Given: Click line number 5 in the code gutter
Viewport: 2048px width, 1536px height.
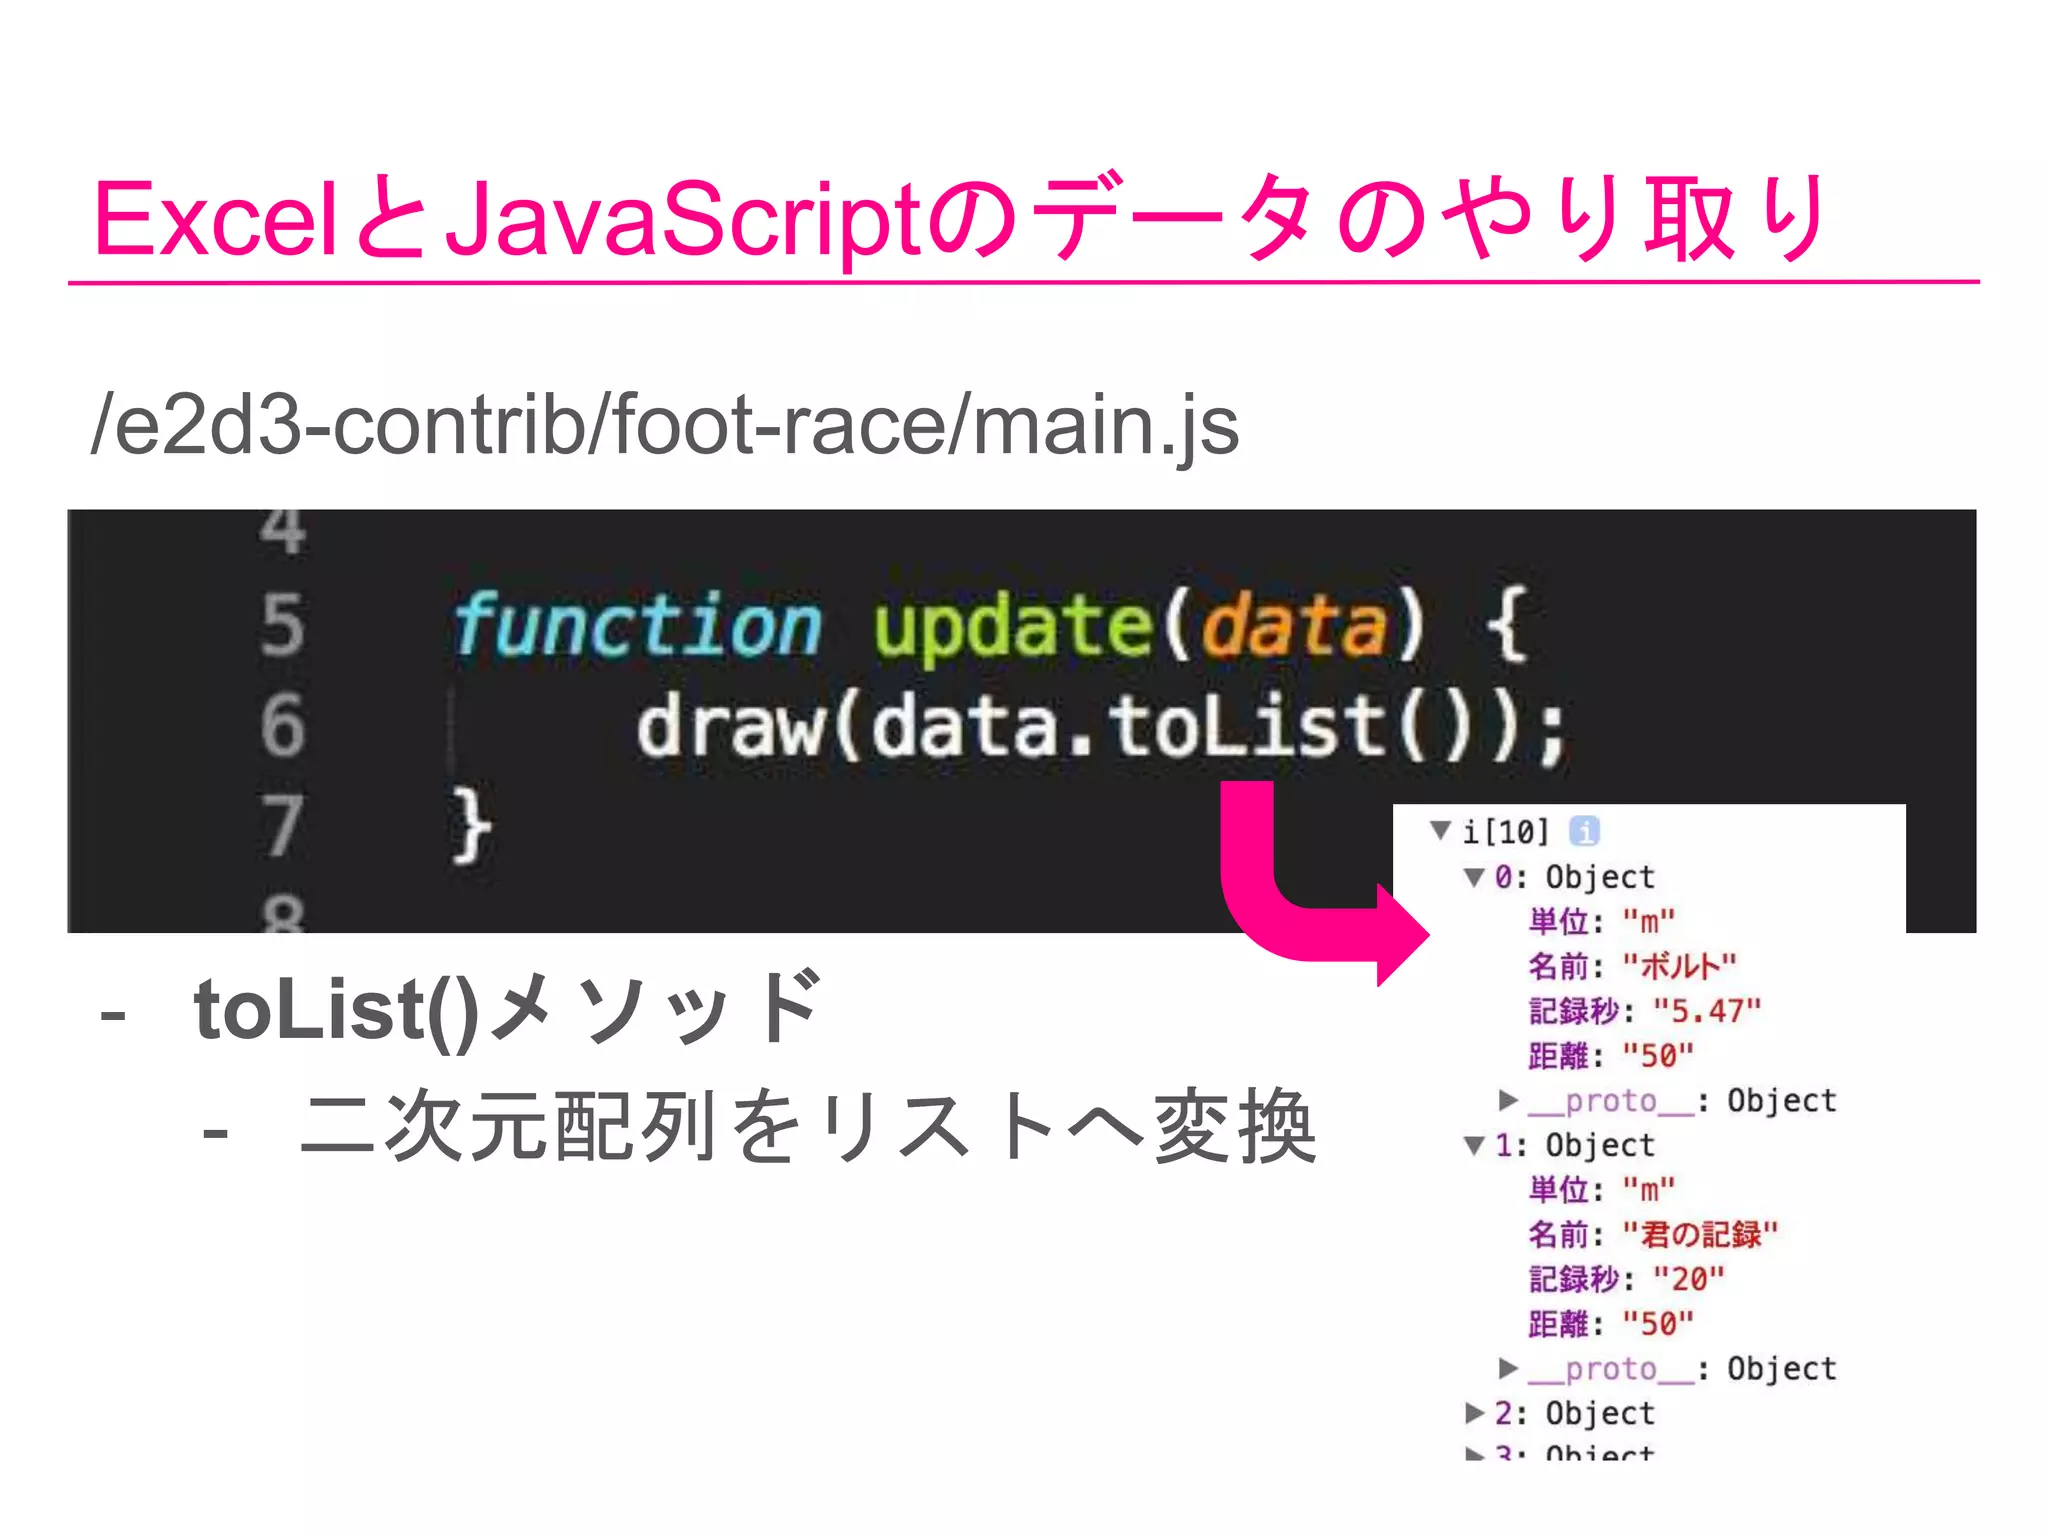Looking at the screenshot, I should coord(282,624).
